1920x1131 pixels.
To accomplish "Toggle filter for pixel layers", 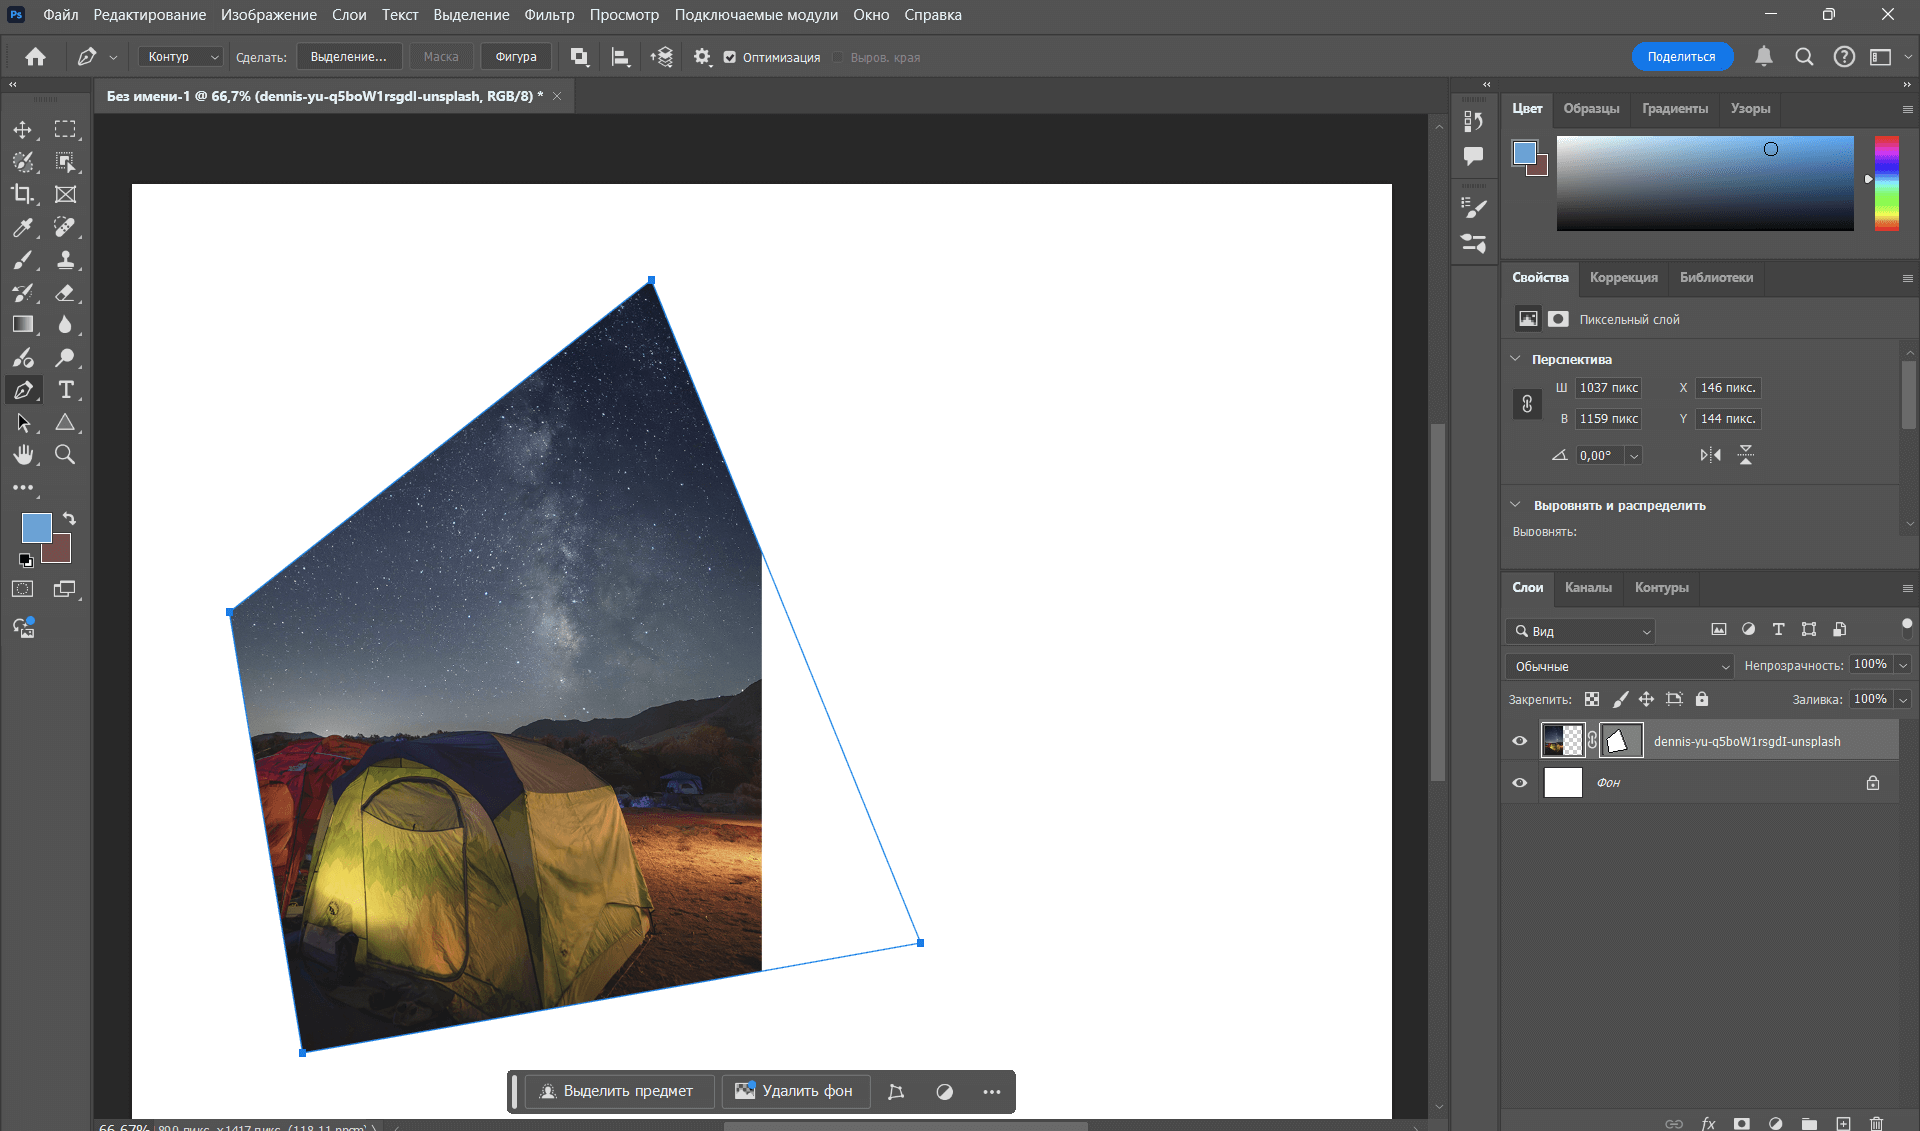I will 1719,629.
